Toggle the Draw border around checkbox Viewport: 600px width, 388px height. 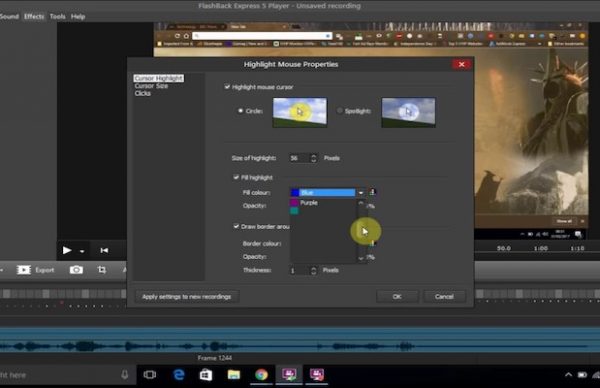(x=236, y=226)
